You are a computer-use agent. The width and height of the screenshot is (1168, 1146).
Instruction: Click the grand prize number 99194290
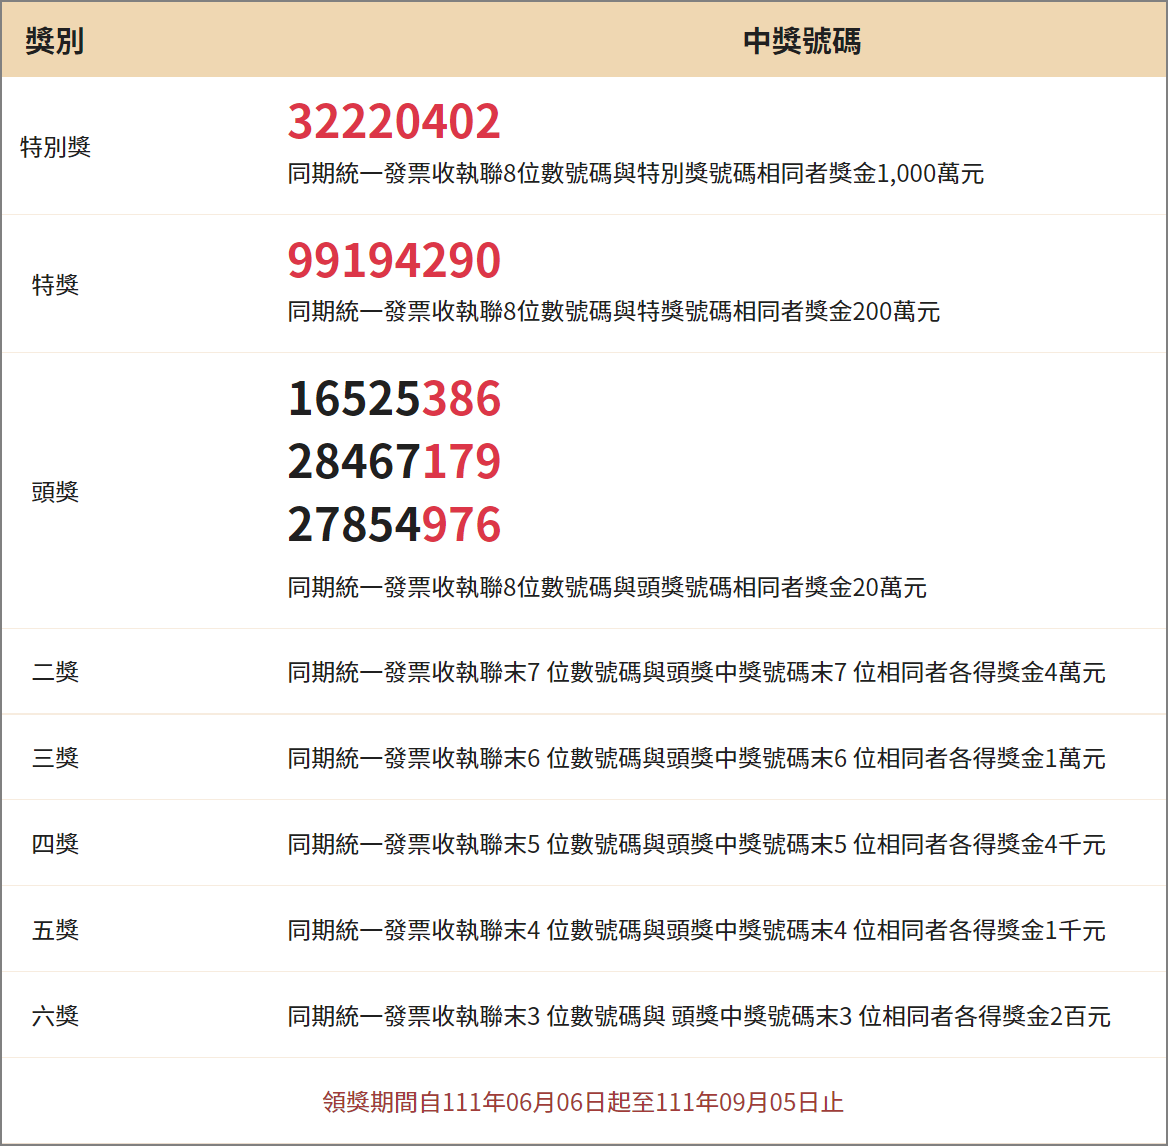pyautogui.click(x=393, y=259)
